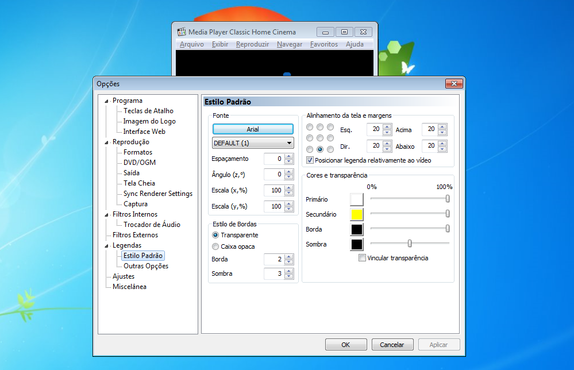Select Formatos in the tree
The height and width of the screenshot is (370, 574).
pos(138,152)
